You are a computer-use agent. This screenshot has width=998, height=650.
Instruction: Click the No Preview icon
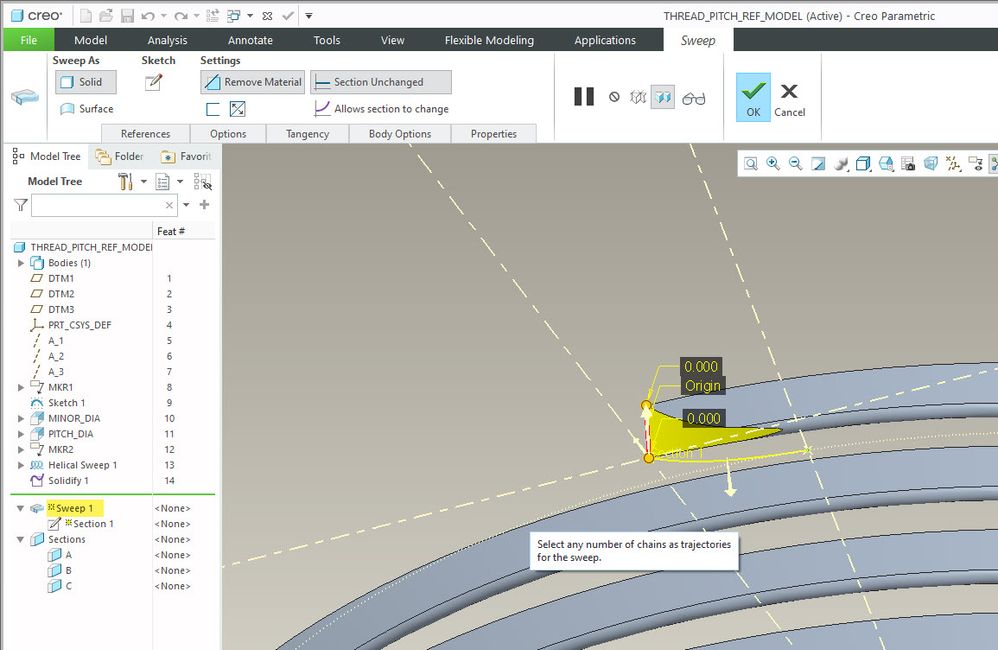614,97
